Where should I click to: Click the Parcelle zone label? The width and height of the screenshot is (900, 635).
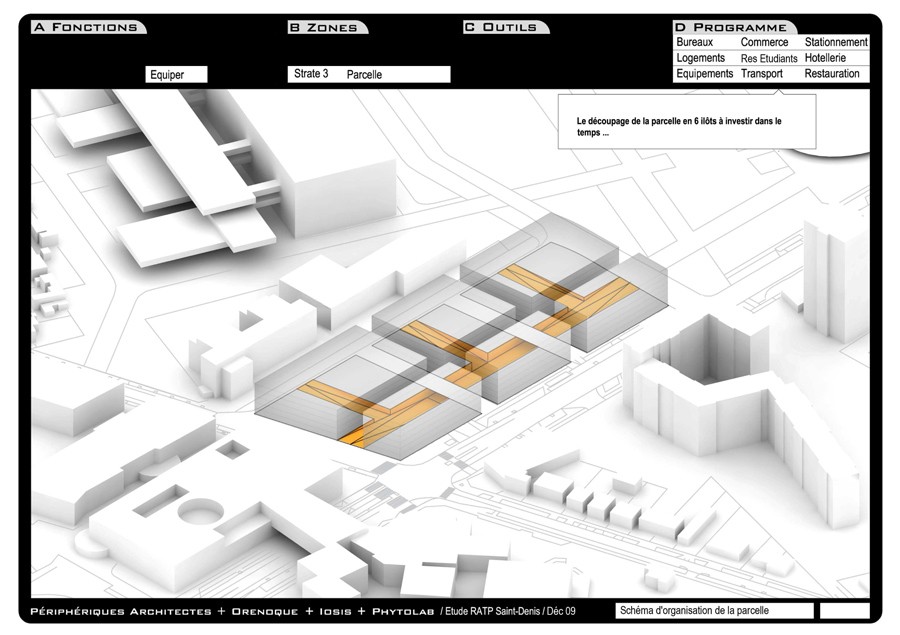point(364,75)
